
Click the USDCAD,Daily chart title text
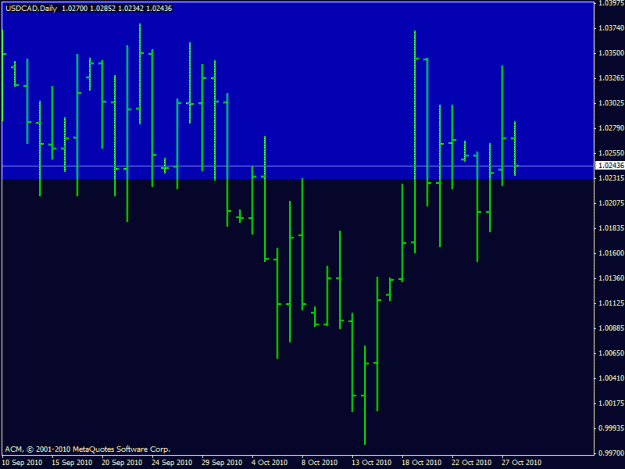pyautogui.click(x=31, y=8)
